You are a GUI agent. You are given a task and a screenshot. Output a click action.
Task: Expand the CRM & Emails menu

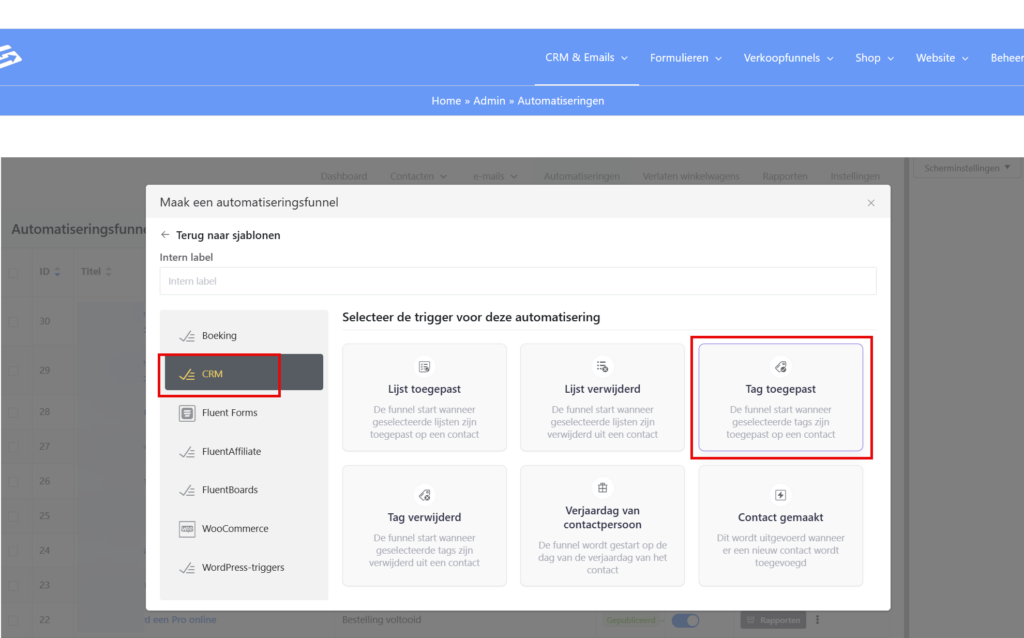[x=586, y=58]
